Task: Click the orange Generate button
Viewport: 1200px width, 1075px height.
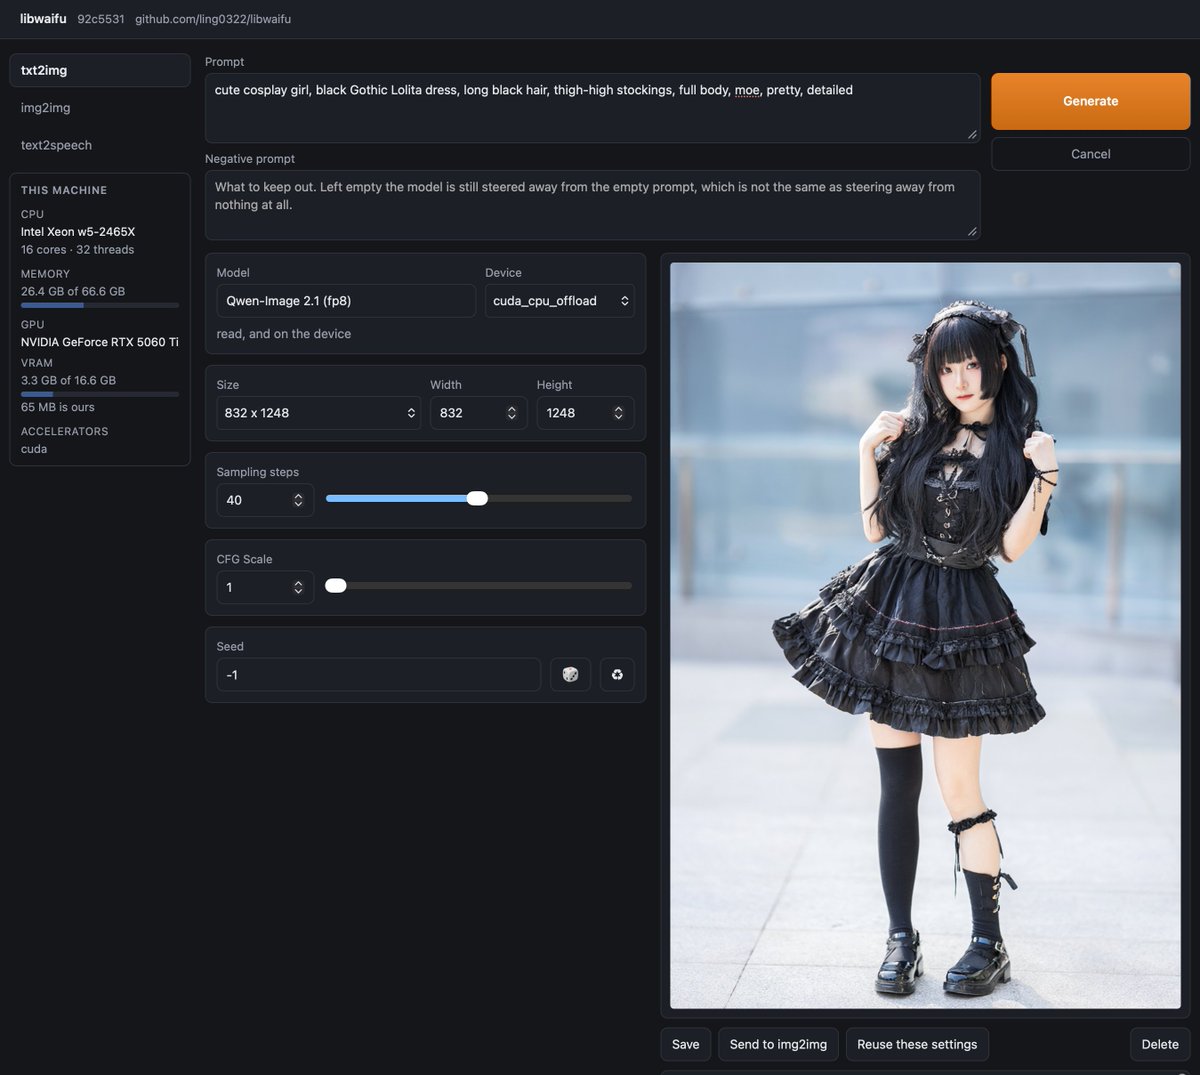Action: (1090, 101)
